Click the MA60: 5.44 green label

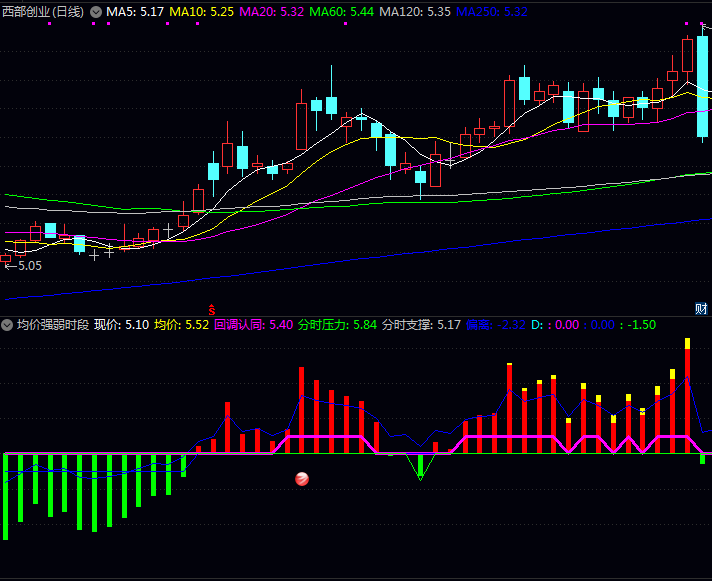point(342,12)
